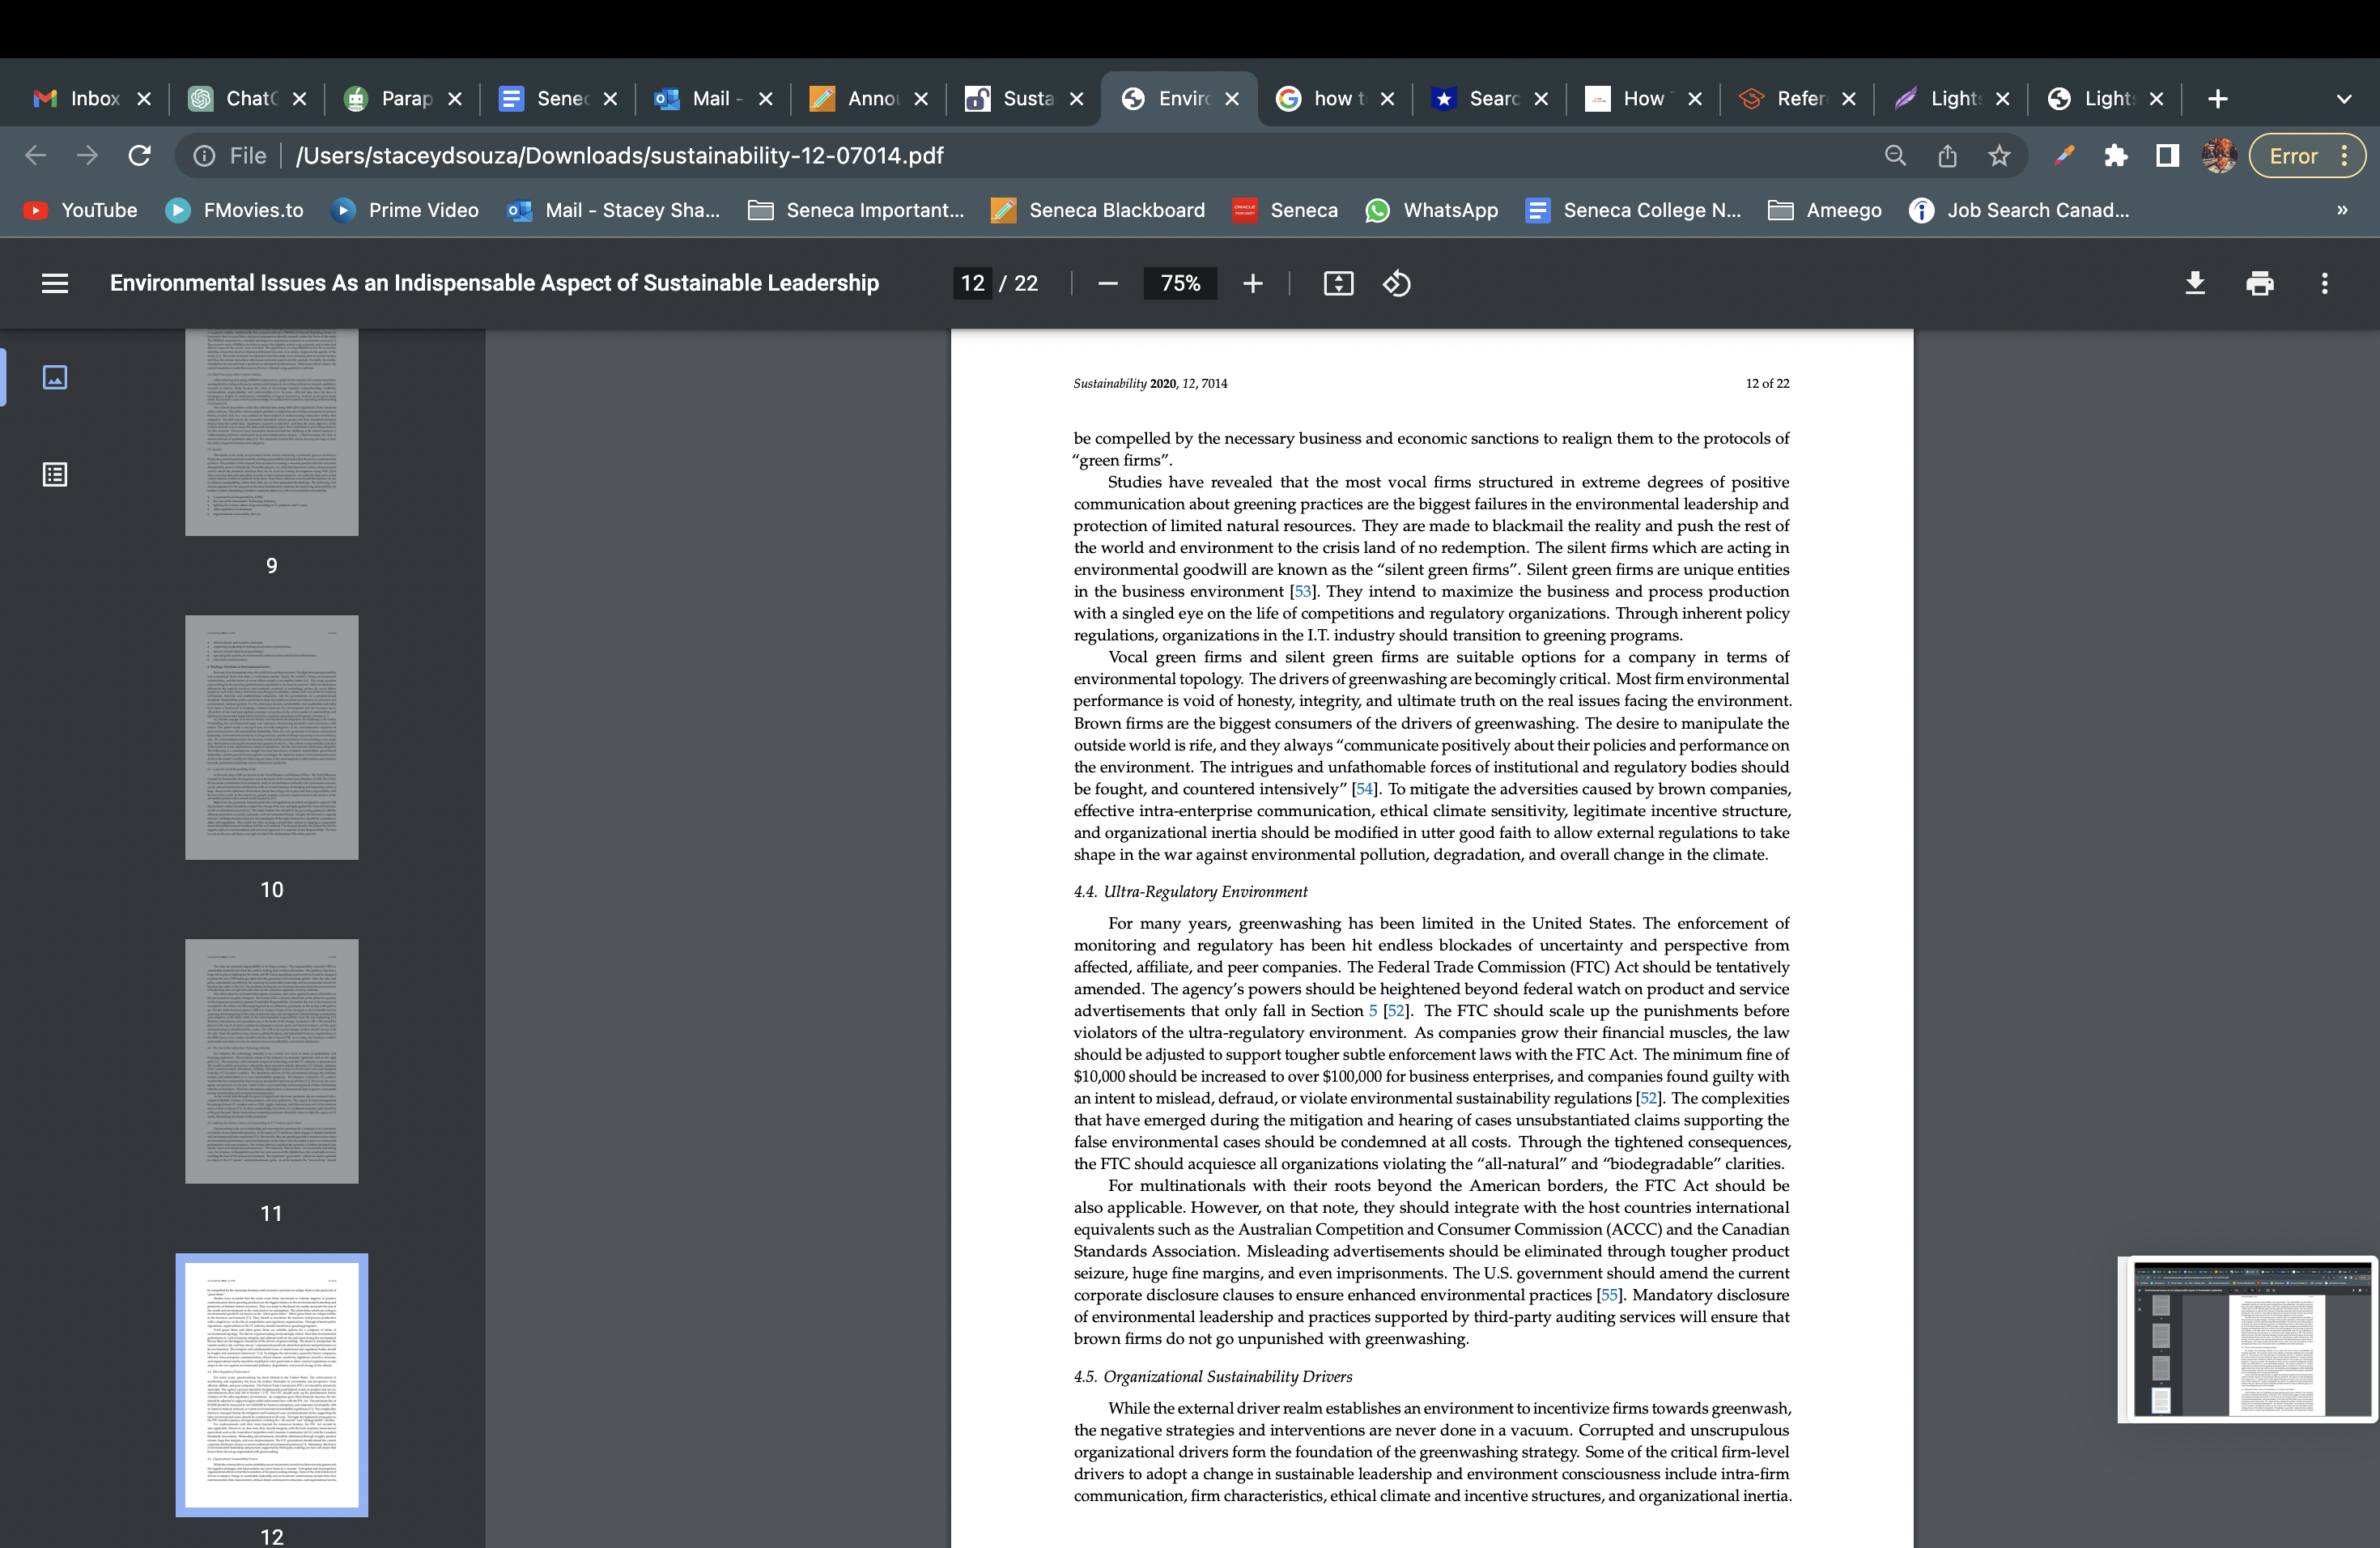This screenshot has width=2380, height=1548.
Task: Open WhatsApp bookmark
Action: [1432, 211]
